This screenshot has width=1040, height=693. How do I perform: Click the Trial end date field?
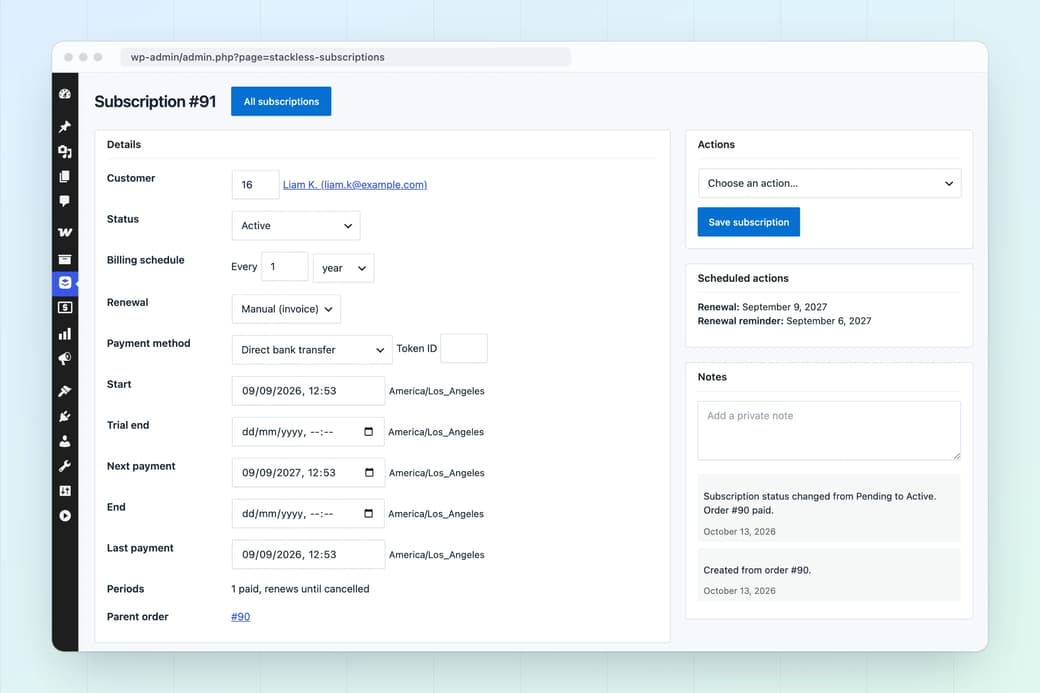click(308, 432)
